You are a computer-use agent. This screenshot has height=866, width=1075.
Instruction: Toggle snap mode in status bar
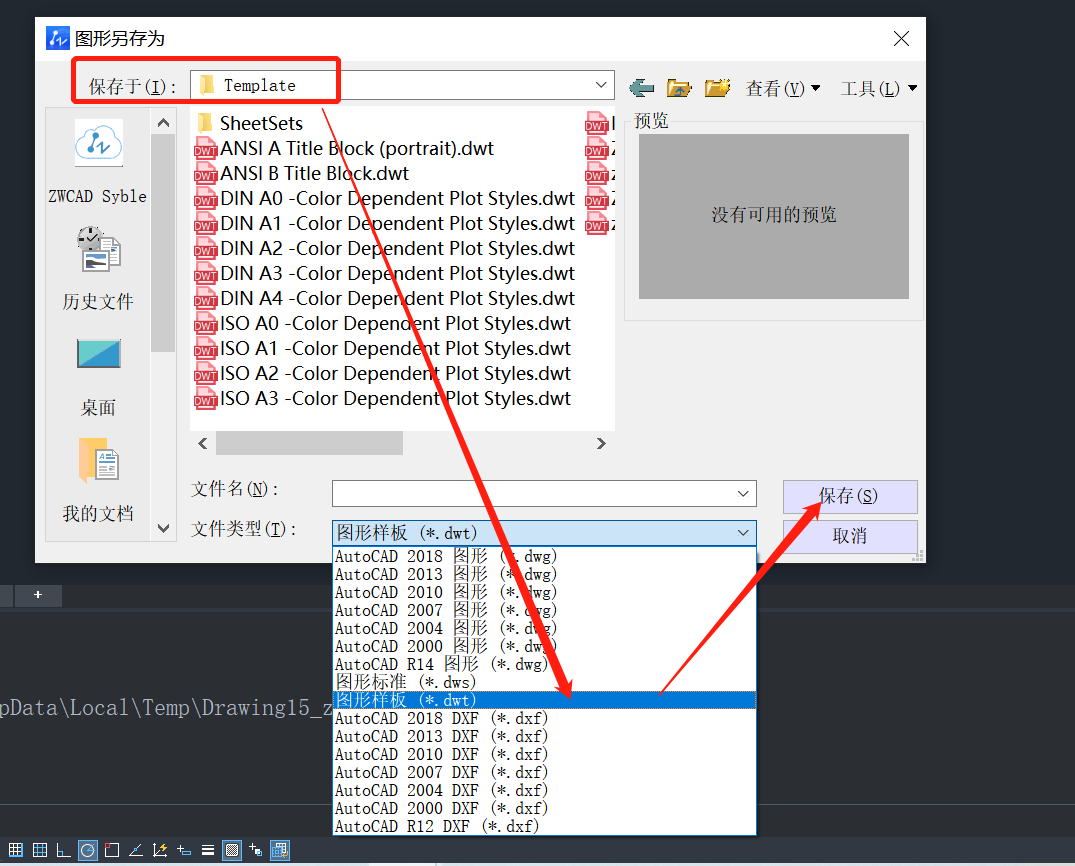click(15, 850)
